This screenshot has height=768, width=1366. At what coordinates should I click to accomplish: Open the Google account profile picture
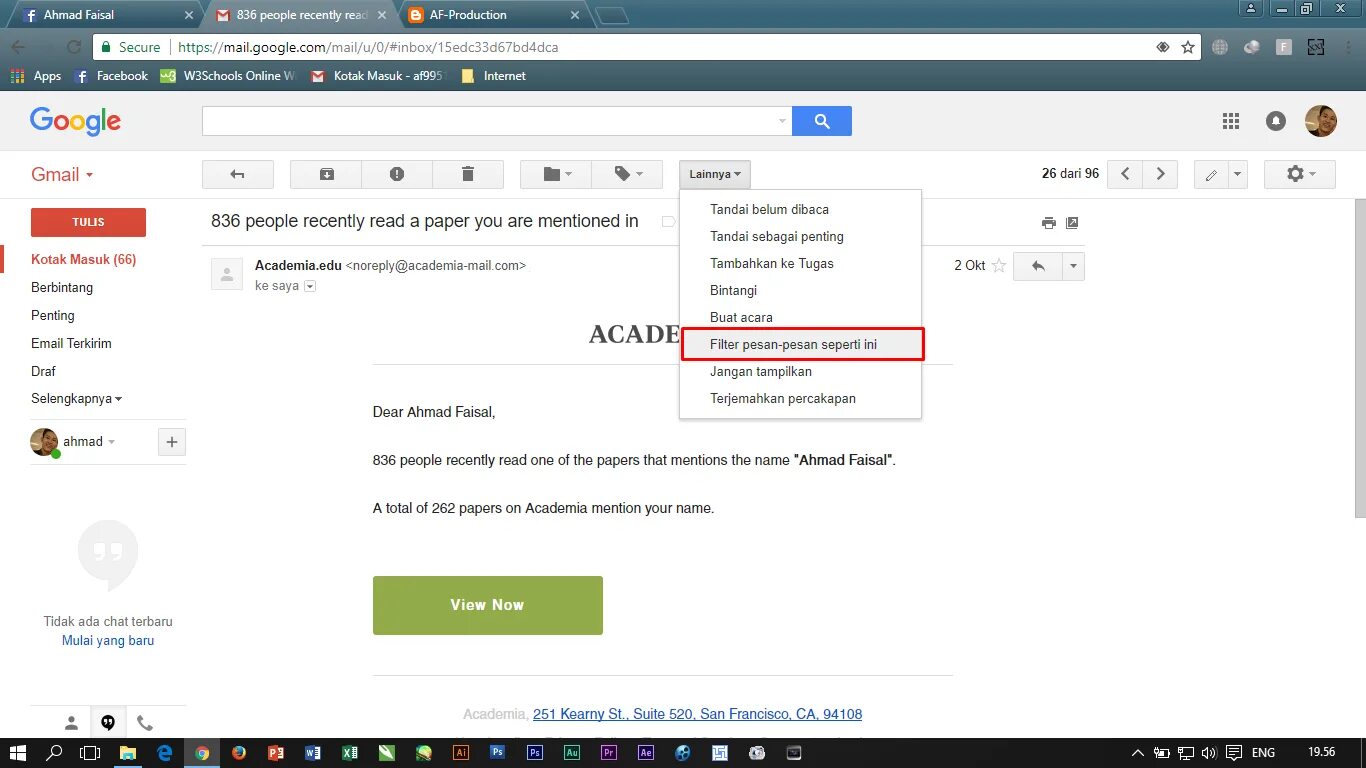click(1321, 121)
